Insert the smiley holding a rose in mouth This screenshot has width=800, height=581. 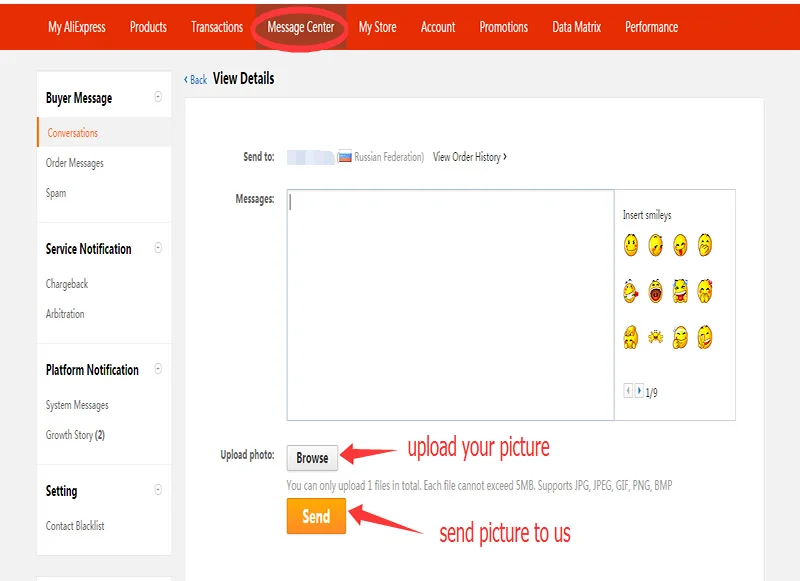(x=631, y=291)
